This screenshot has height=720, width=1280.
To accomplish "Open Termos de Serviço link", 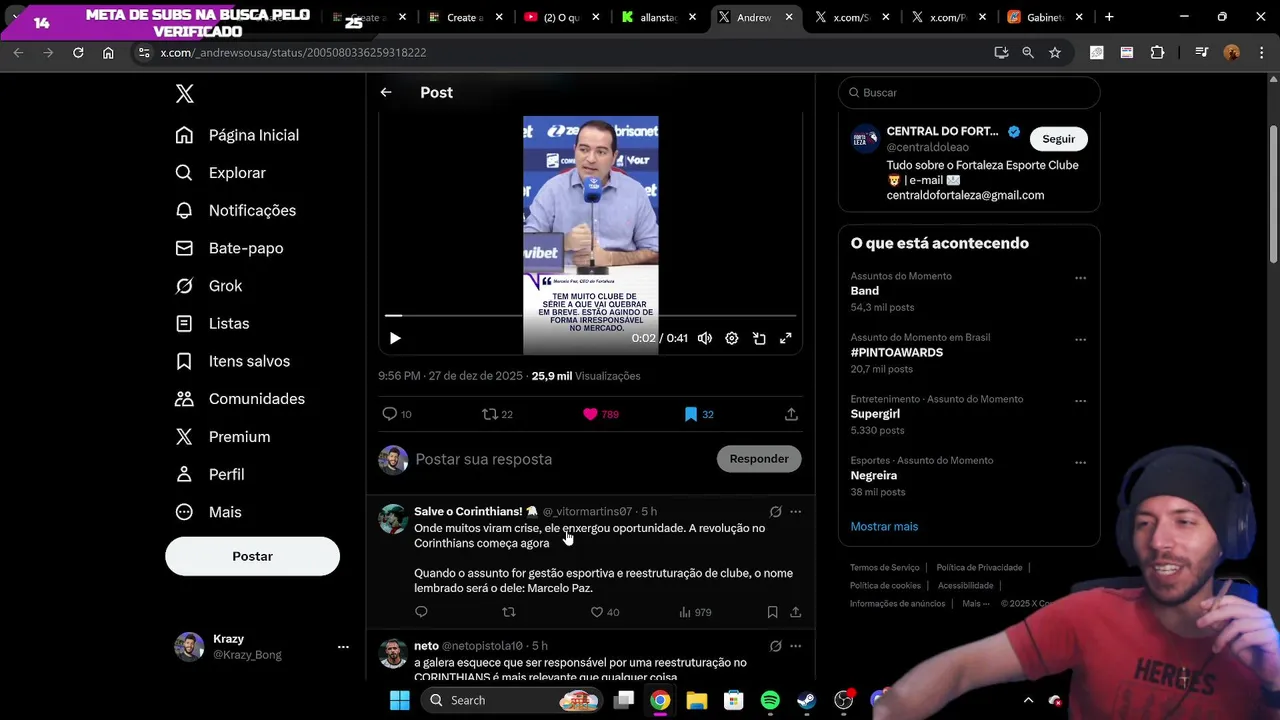I will [884, 567].
